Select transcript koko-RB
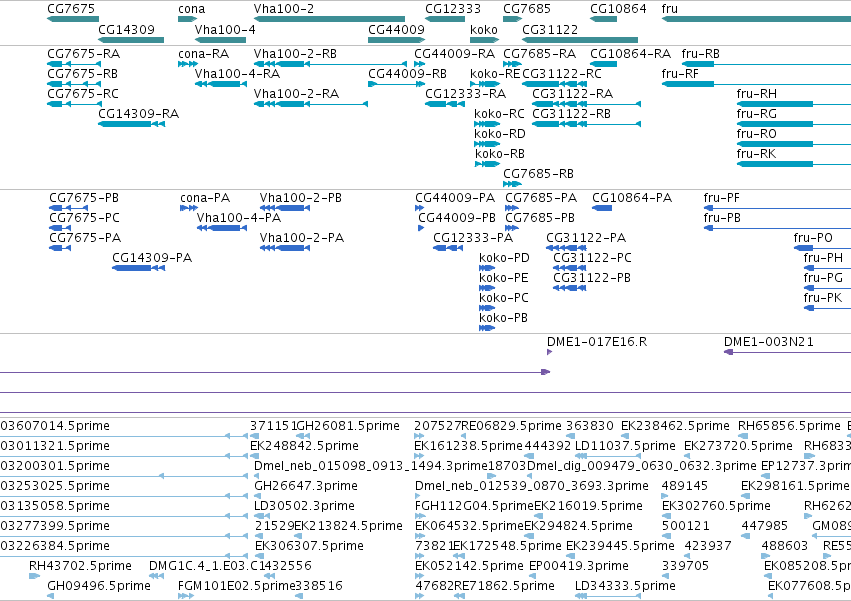851x601 pixels. [x=500, y=154]
